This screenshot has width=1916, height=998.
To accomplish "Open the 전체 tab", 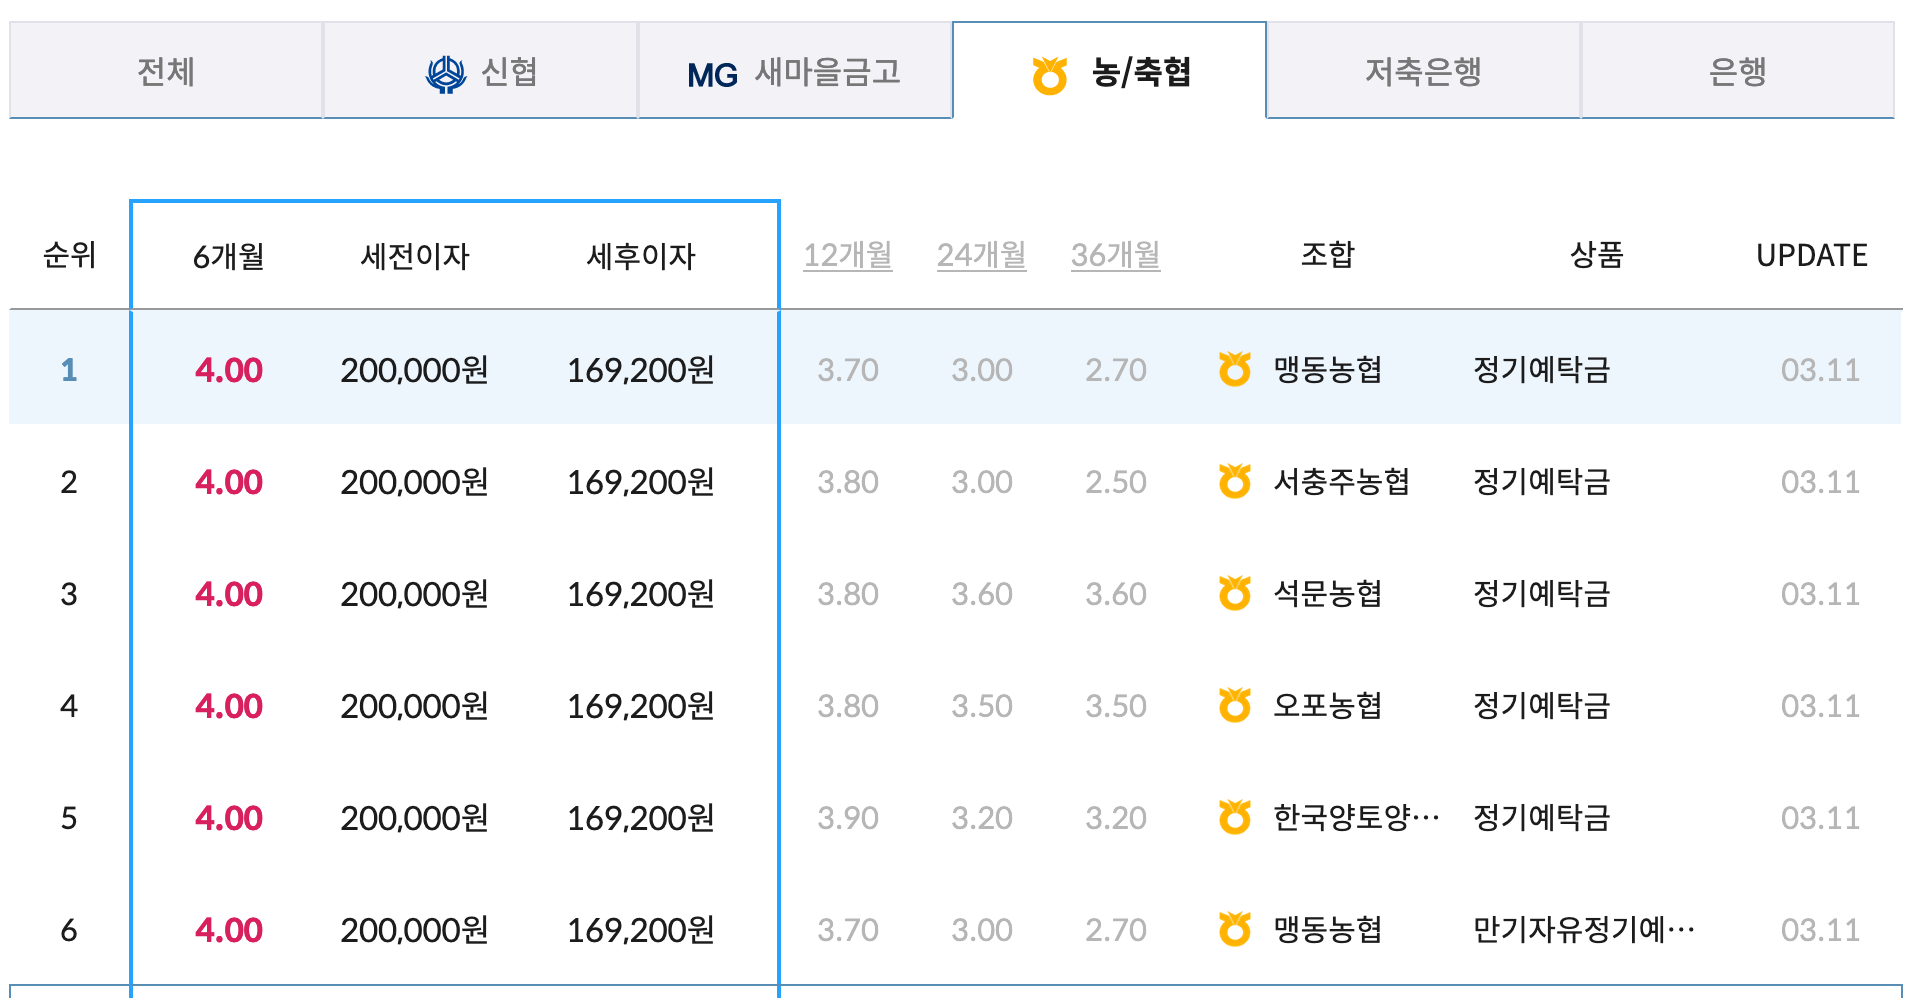I will pyautogui.click(x=164, y=72).
